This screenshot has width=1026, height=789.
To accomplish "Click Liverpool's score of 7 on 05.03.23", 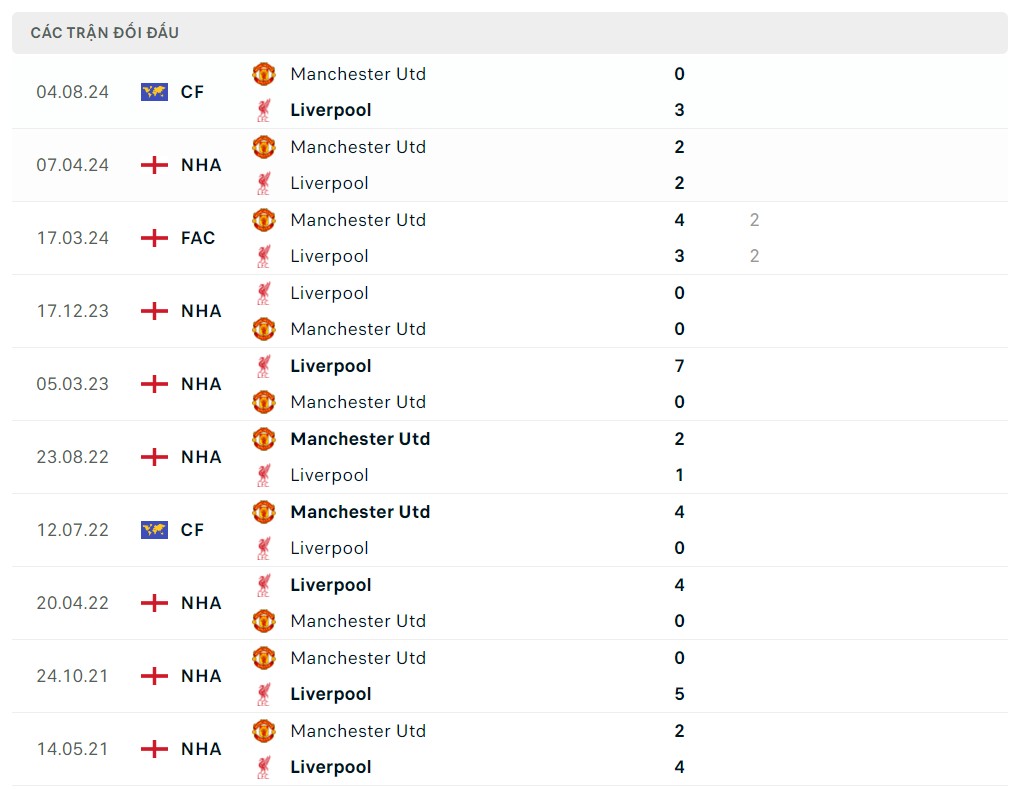I will pyautogui.click(x=679, y=366).
